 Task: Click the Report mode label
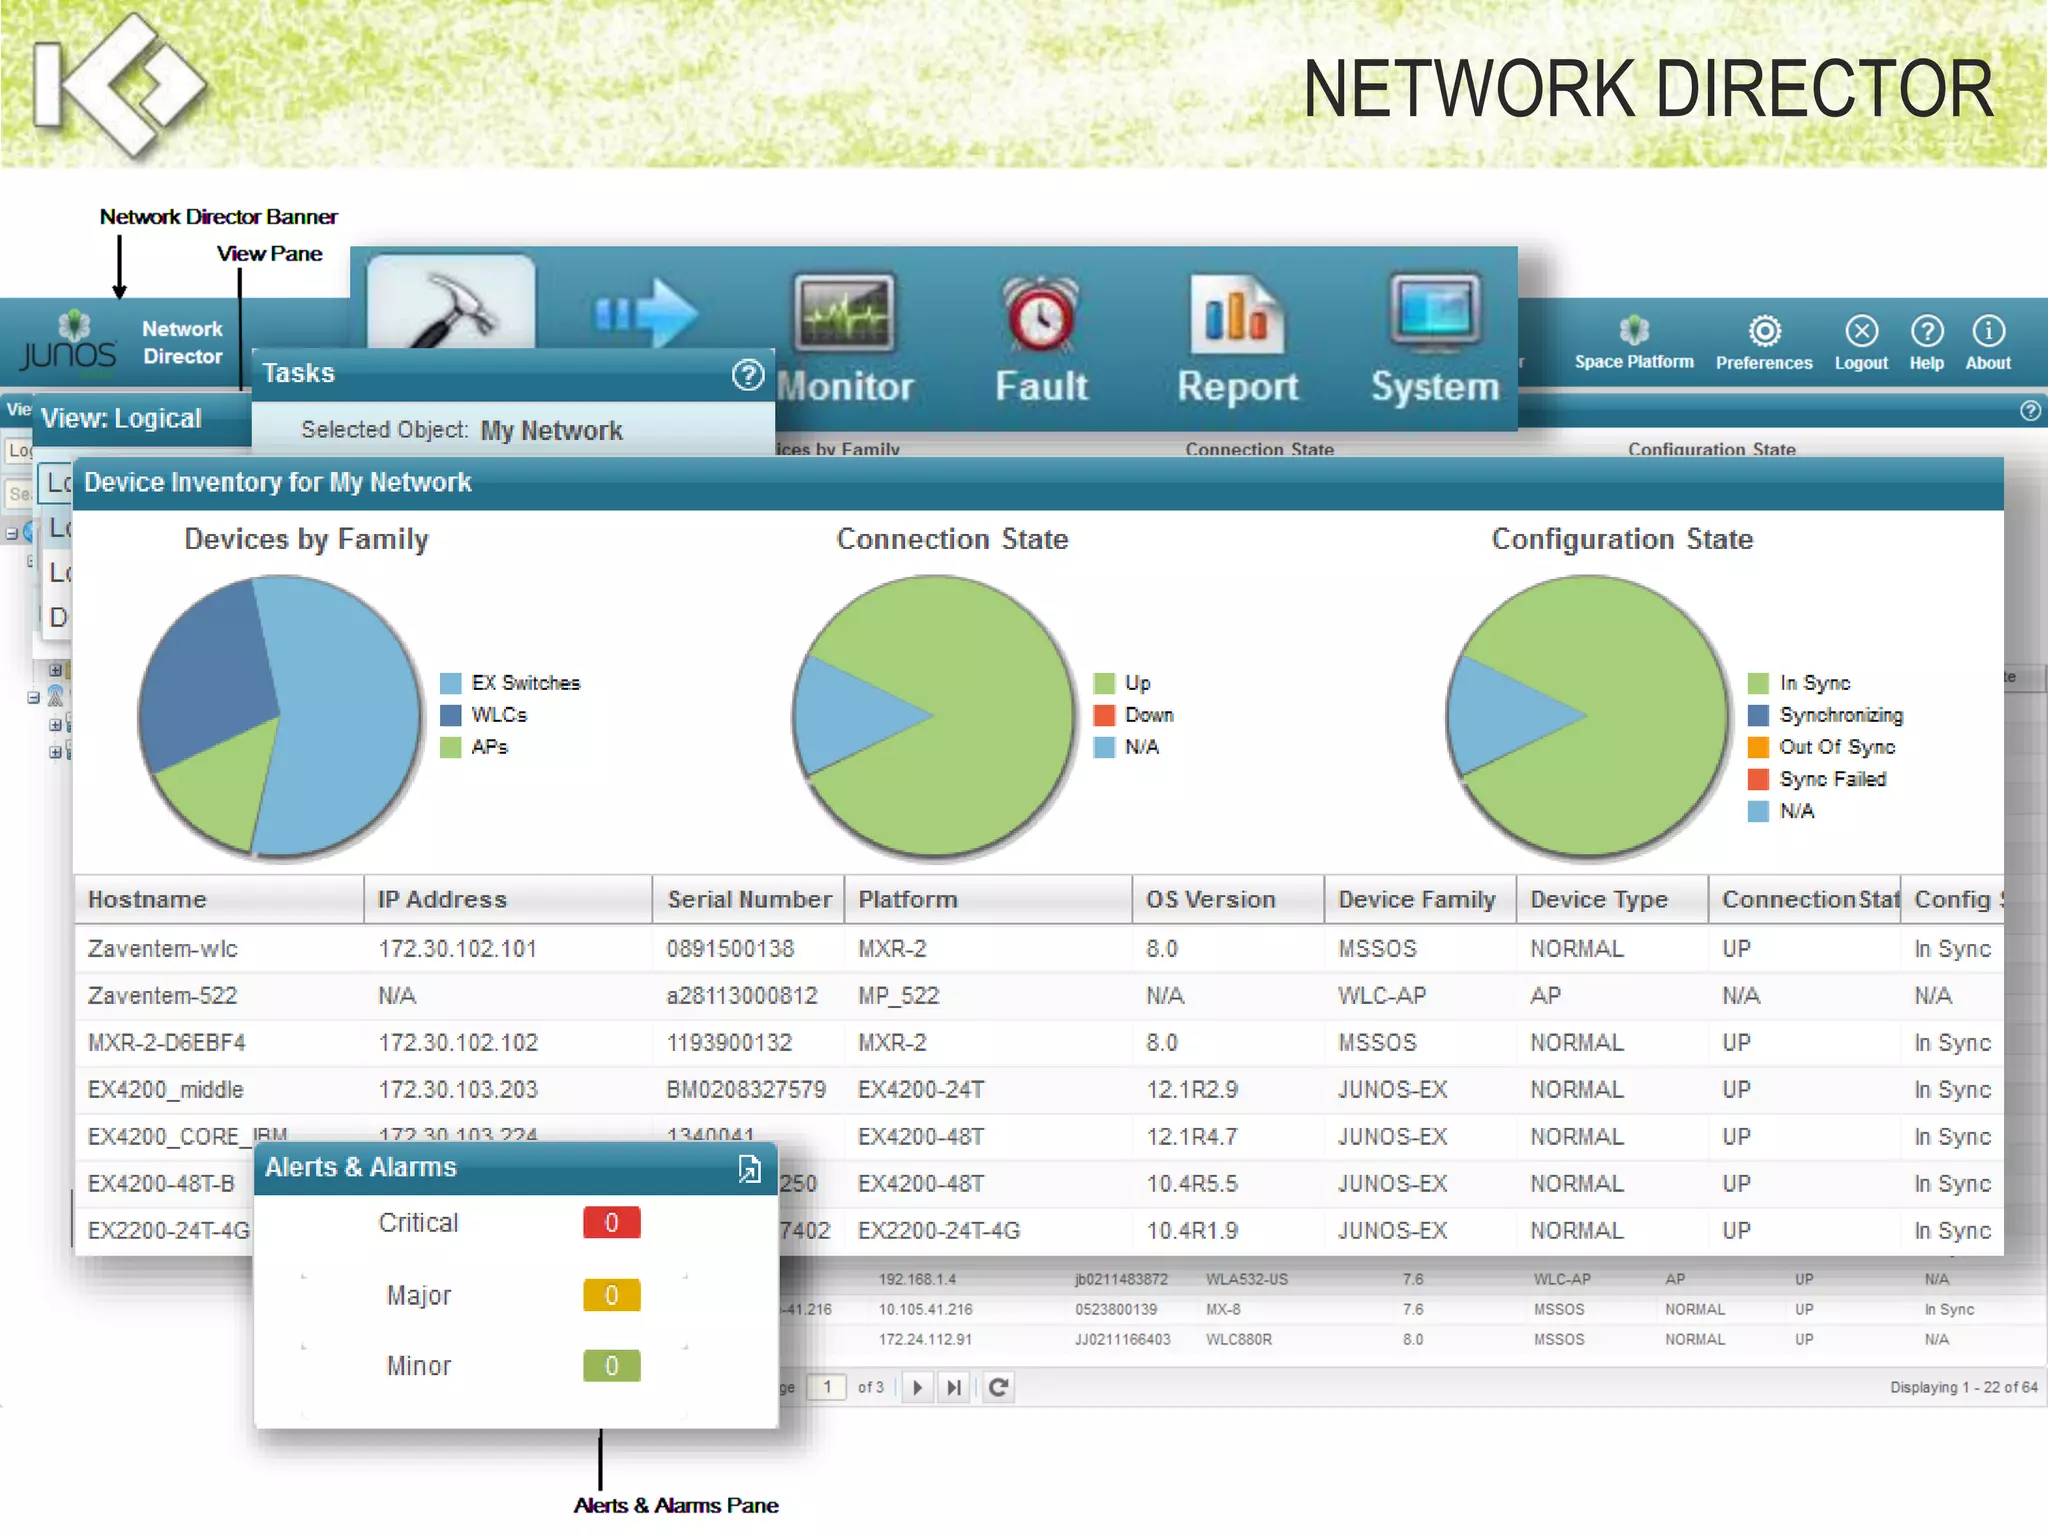point(1237,386)
